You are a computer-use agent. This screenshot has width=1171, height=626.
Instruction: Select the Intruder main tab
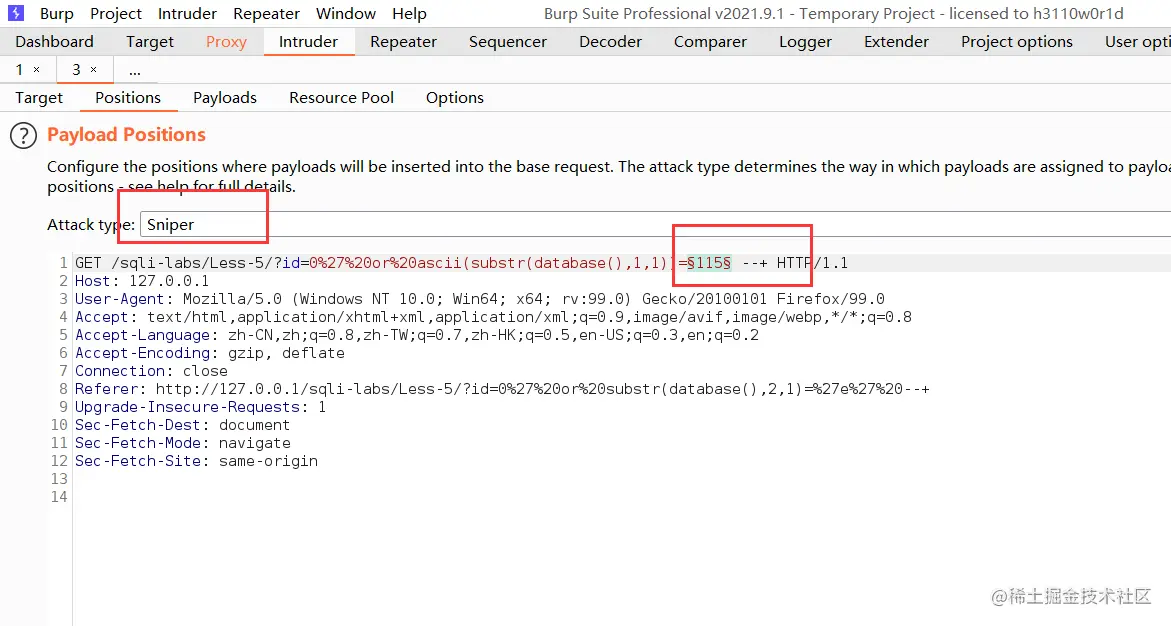tap(308, 42)
